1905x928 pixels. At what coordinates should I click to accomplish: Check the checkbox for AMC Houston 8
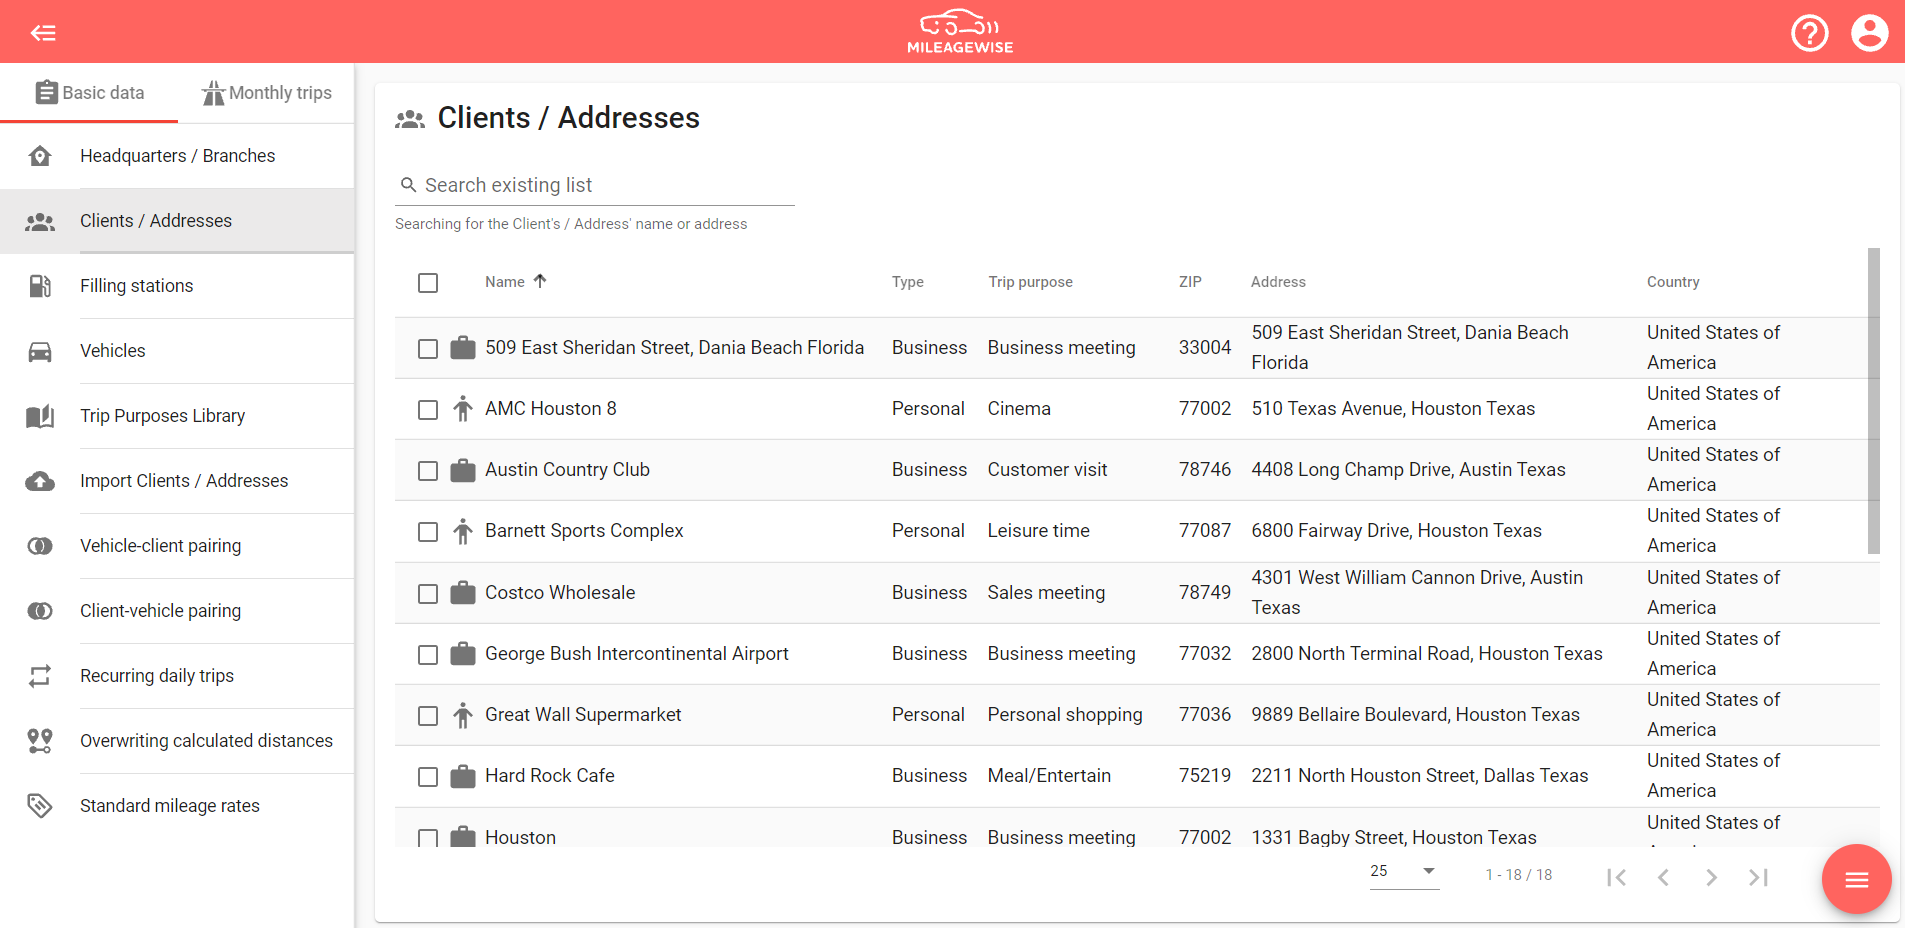point(428,409)
